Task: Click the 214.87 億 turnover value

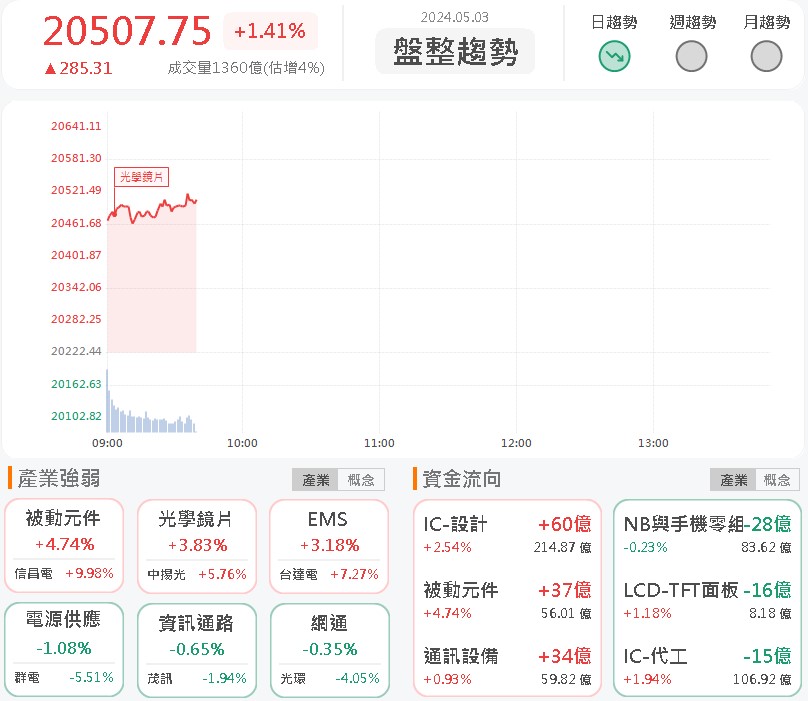Action: point(562,547)
